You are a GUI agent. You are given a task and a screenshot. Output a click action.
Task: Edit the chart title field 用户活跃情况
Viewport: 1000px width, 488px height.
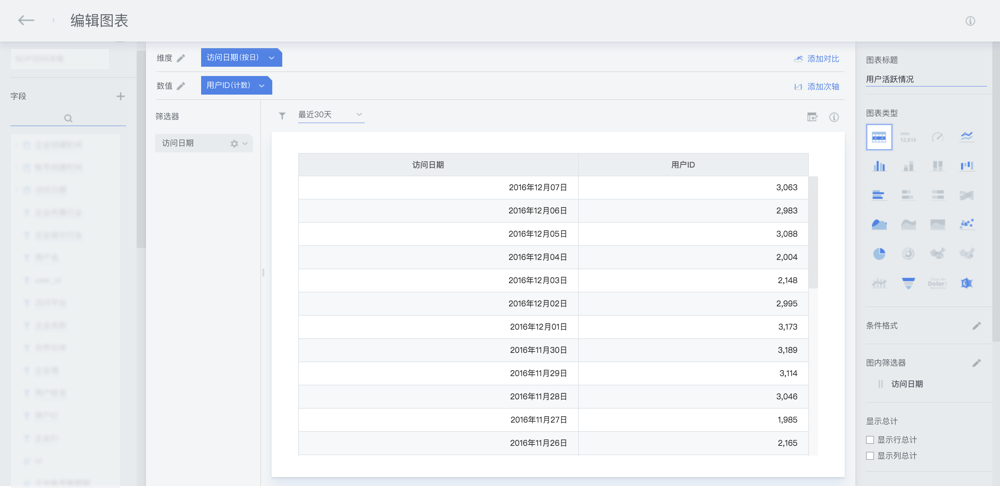click(926, 79)
